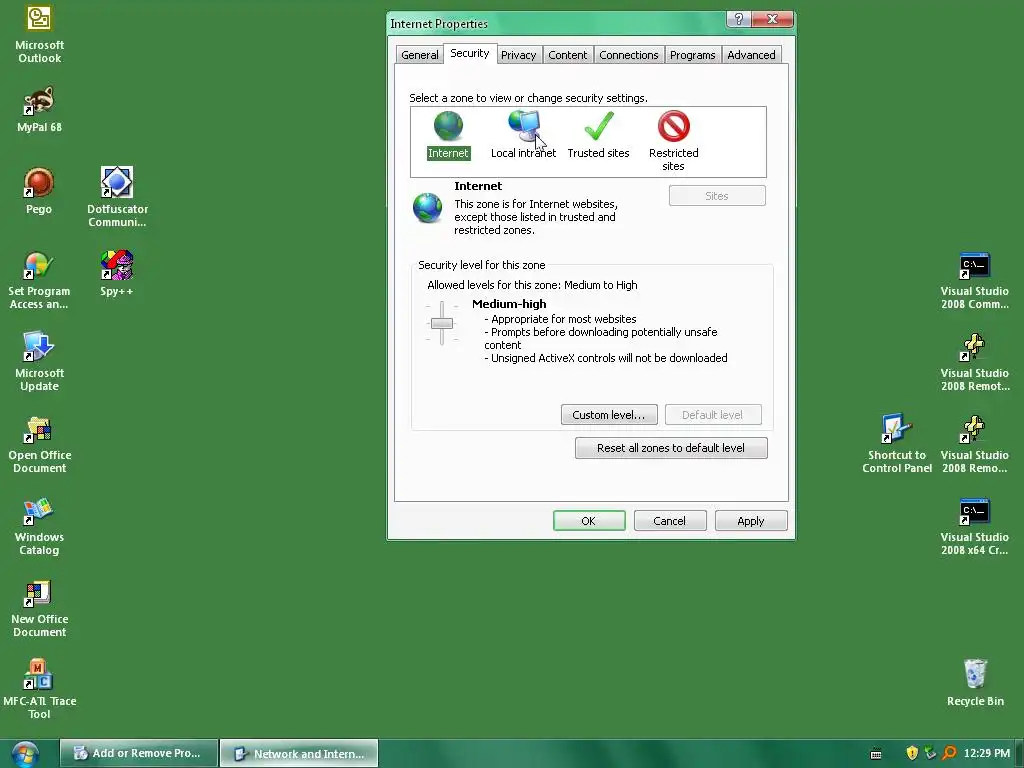
Task: Click the Security tab
Action: [470, 54]
